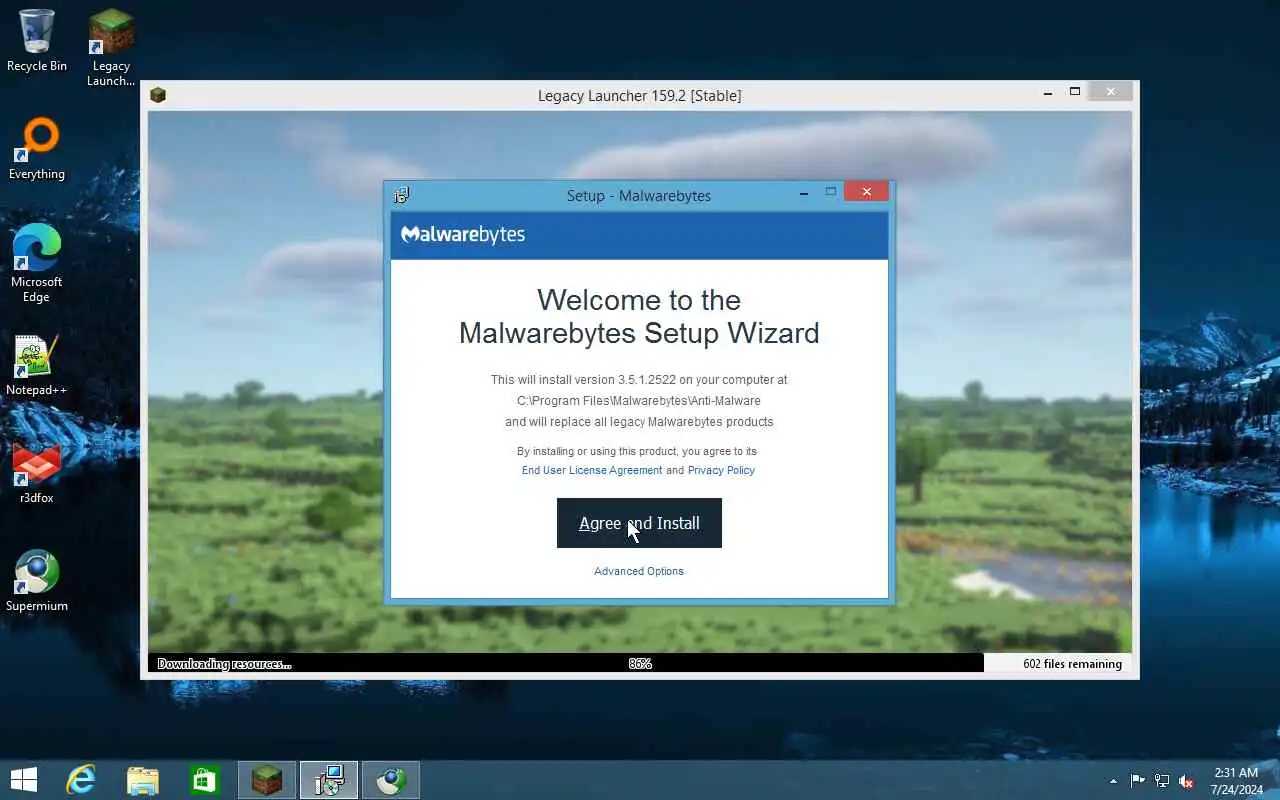Switch to Legacy Launcher taskbar button
Viewport: 1280px width, 800px height.
[x=267, y=780]
